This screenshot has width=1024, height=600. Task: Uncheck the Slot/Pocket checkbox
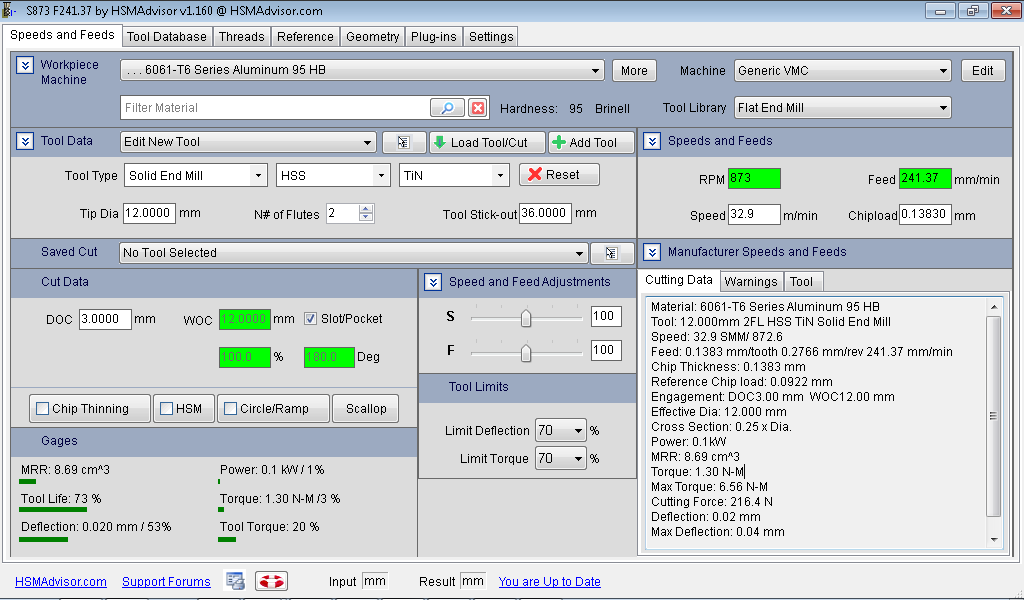311,319
